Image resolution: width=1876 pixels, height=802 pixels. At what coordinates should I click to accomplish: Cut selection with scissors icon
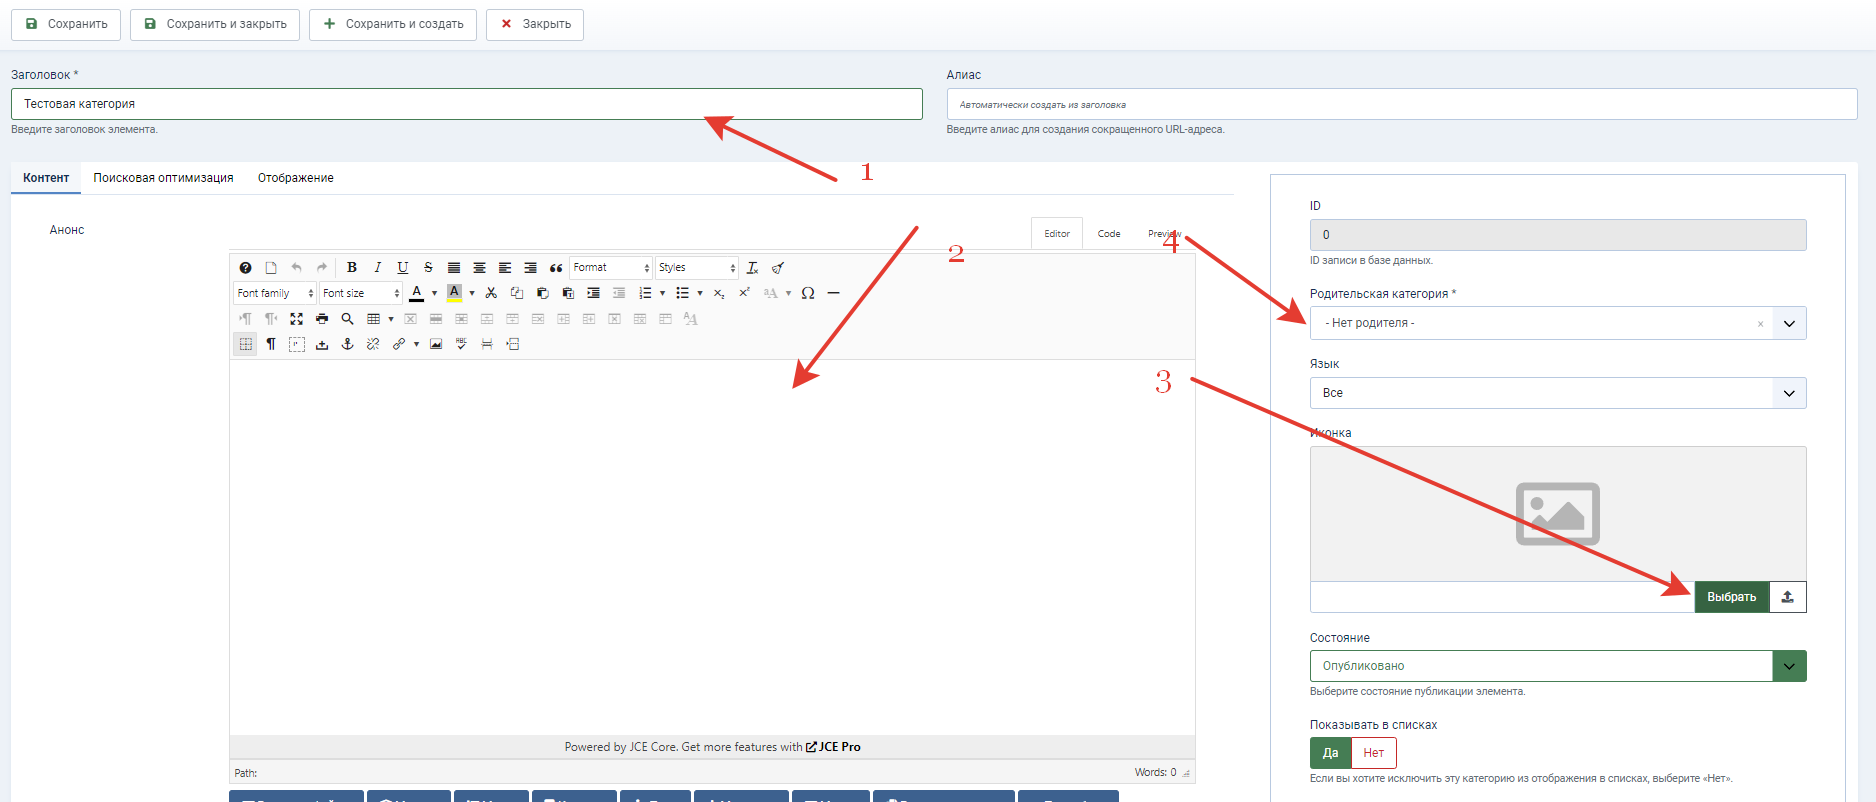[x=491, y=293]
